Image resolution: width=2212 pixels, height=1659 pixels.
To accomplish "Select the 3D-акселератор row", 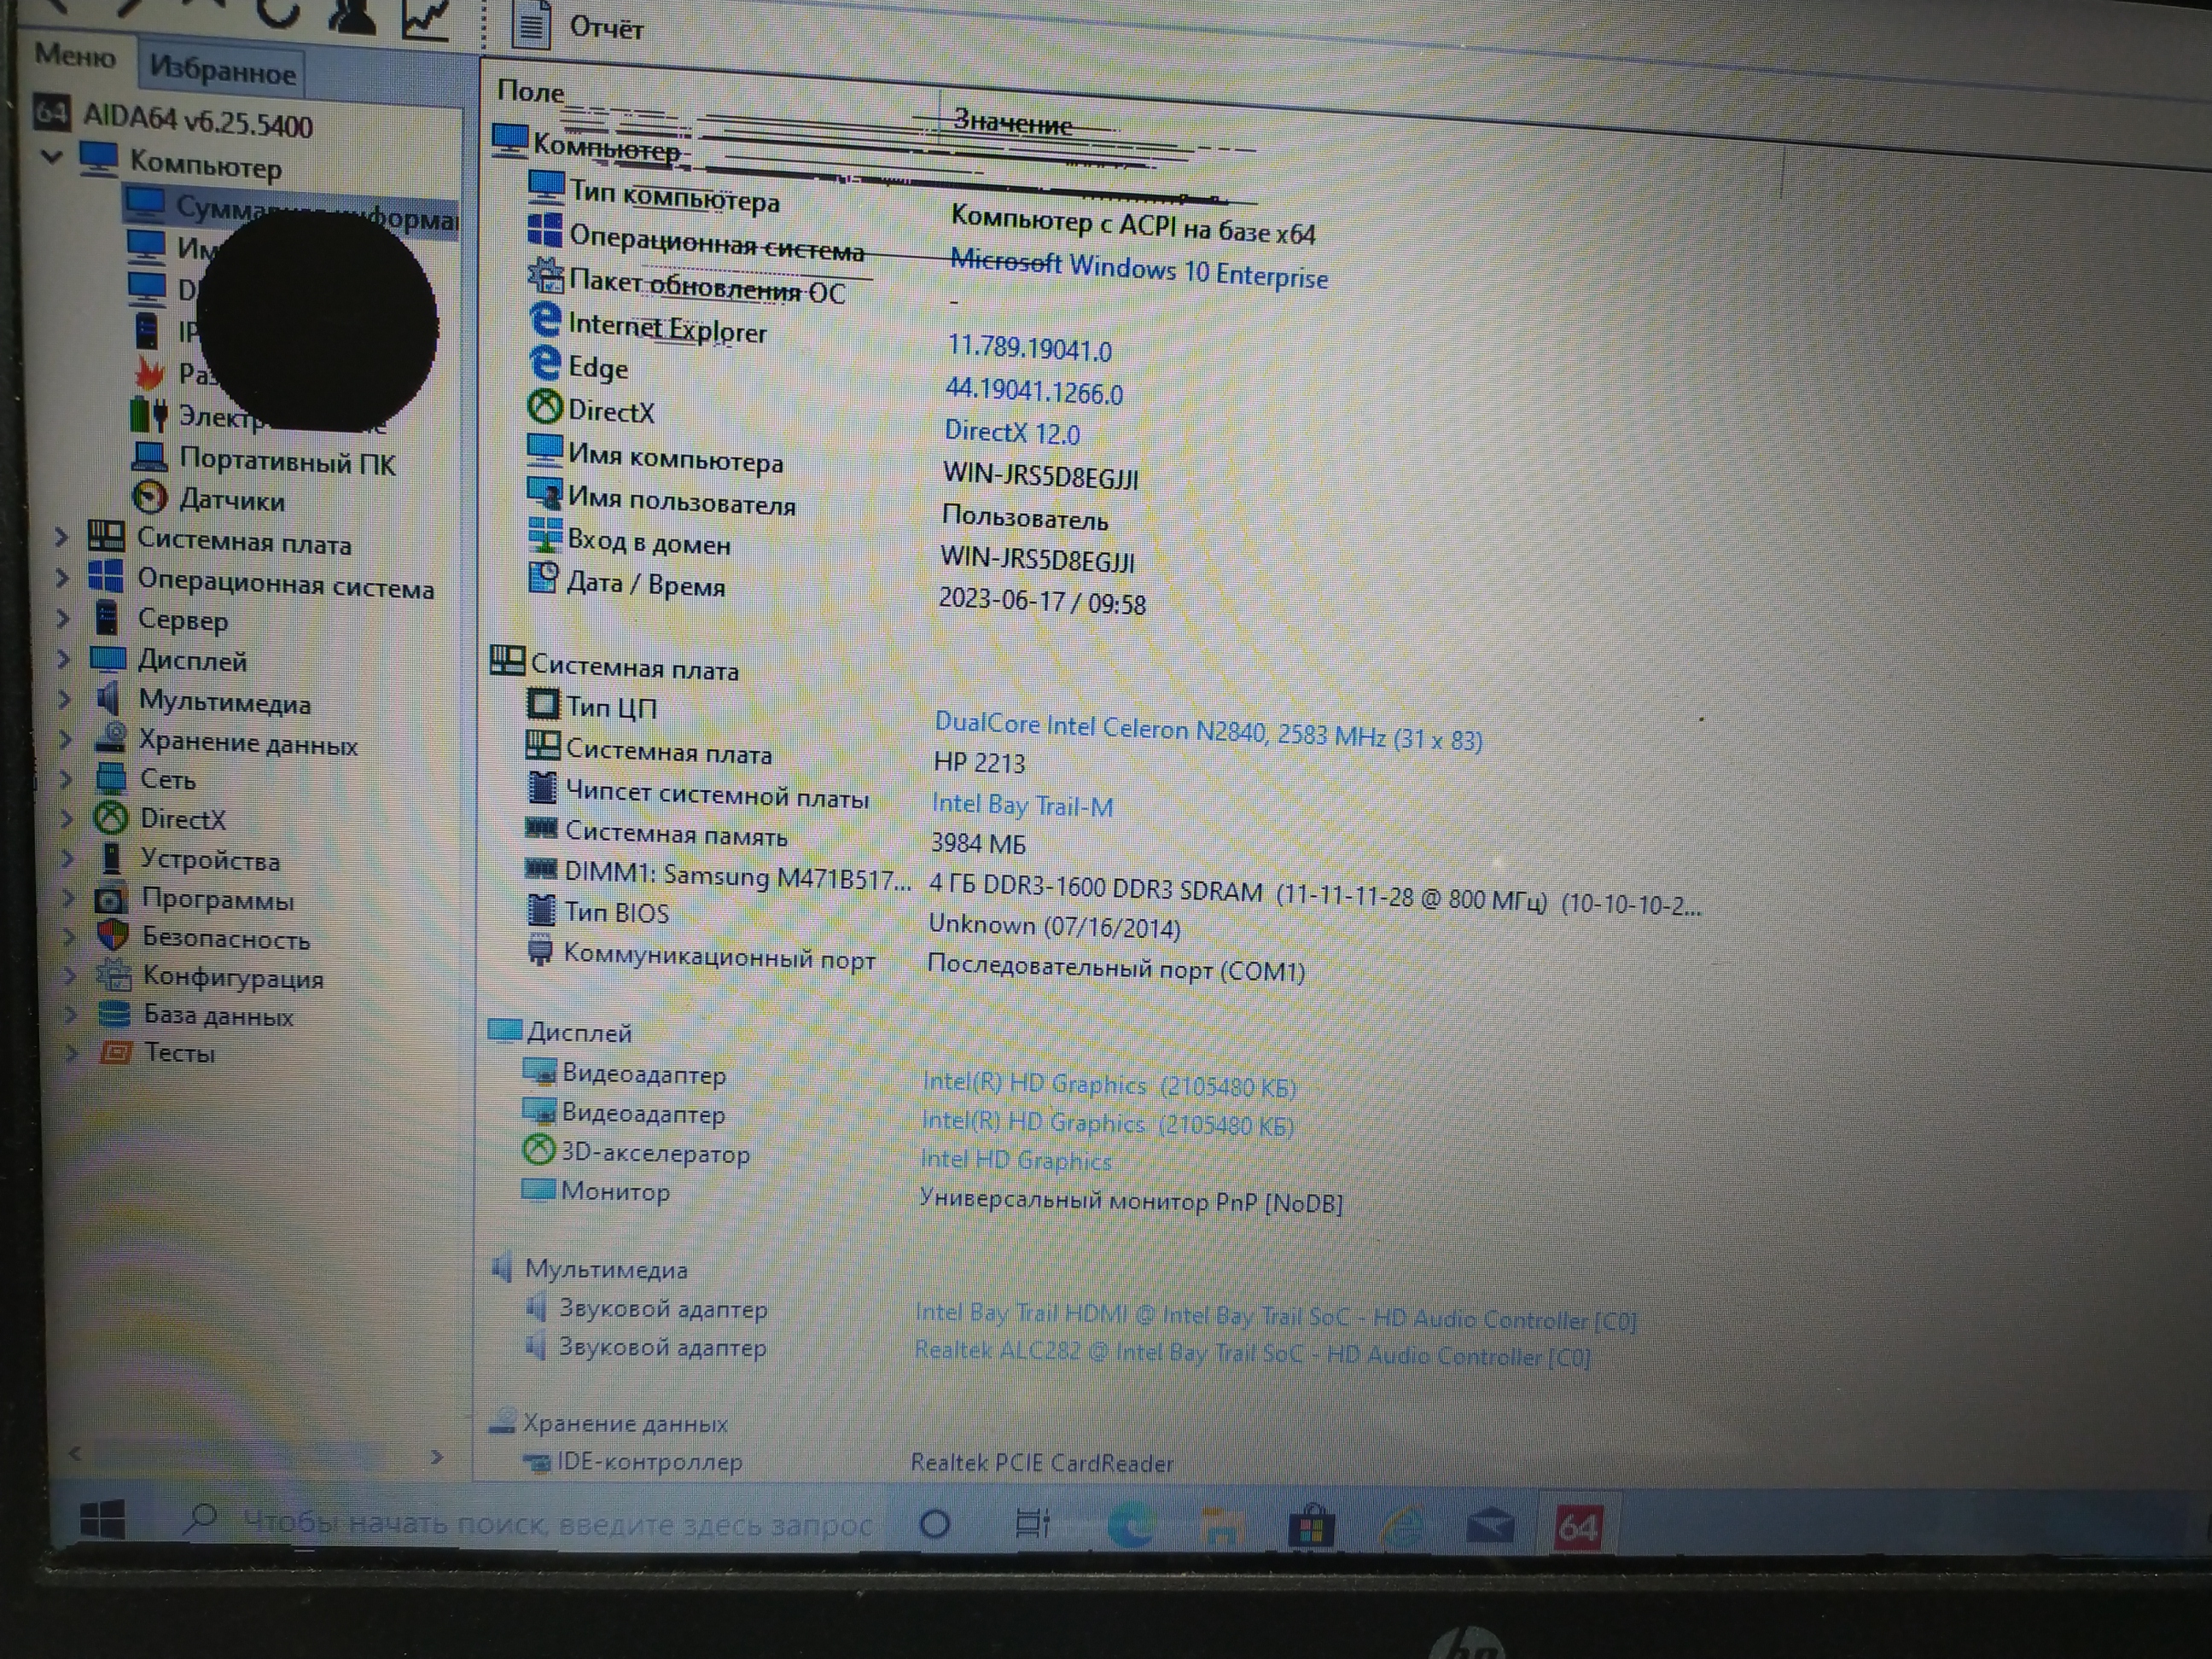I will [x=816, y=1156].
